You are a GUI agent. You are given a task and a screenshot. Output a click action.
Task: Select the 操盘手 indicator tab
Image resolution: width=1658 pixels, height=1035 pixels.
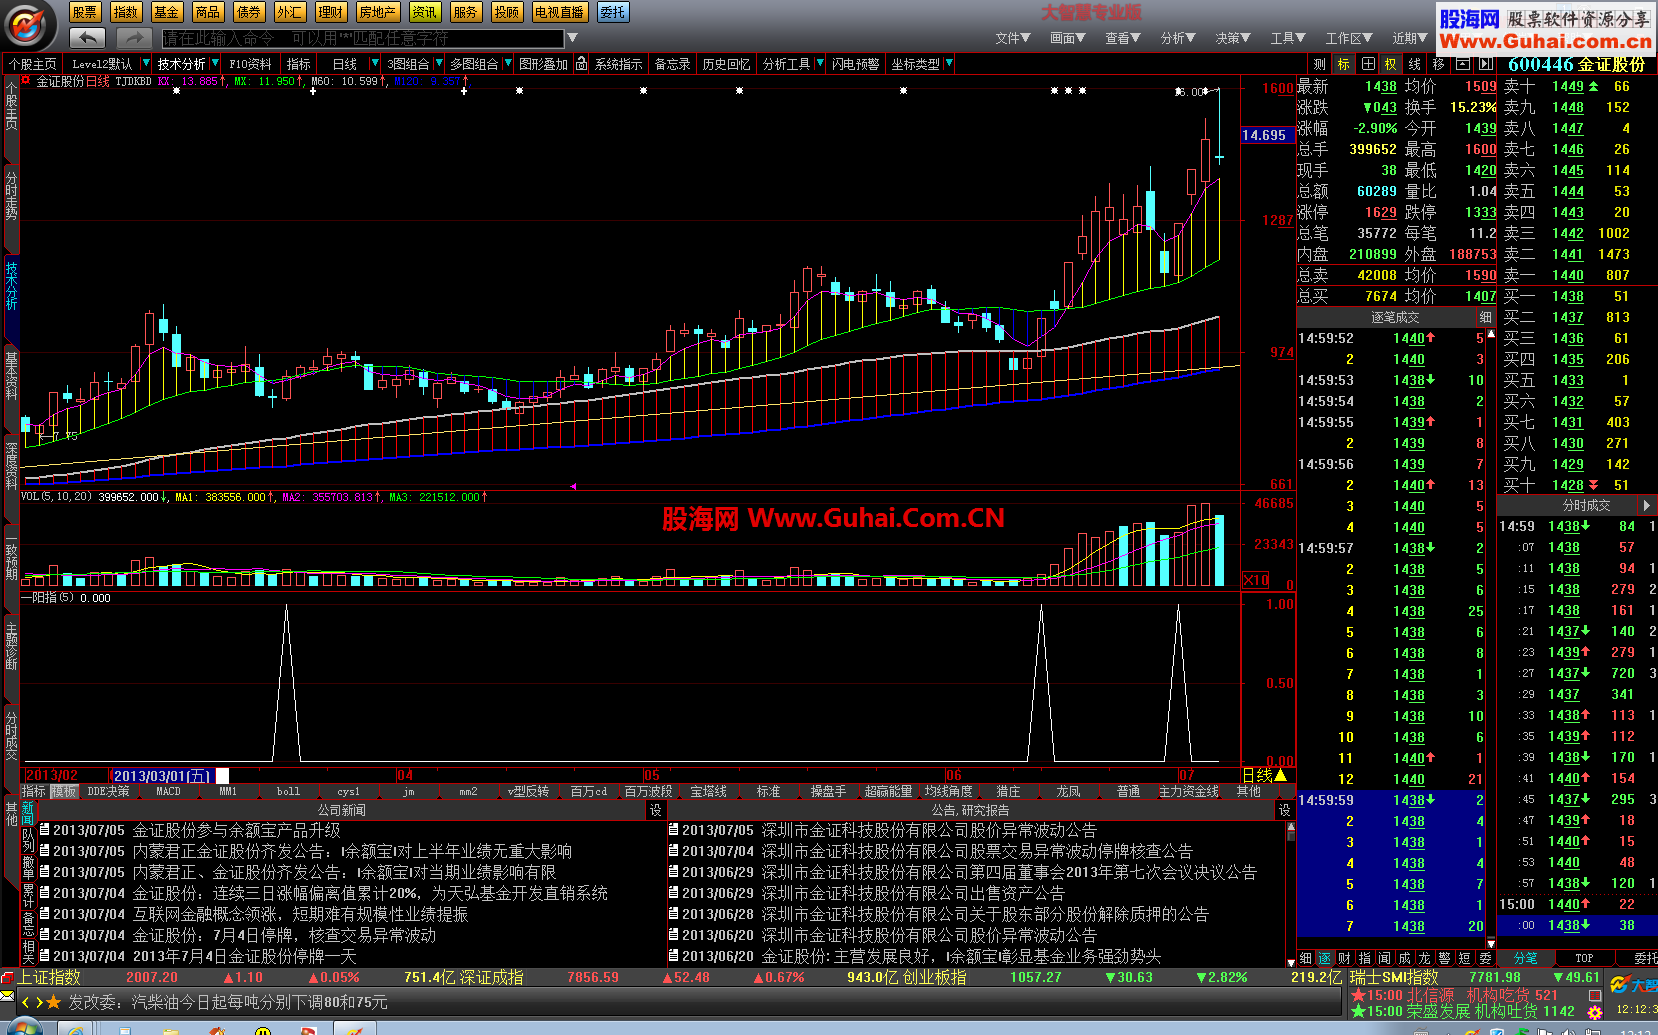click(x=828, y=791)
